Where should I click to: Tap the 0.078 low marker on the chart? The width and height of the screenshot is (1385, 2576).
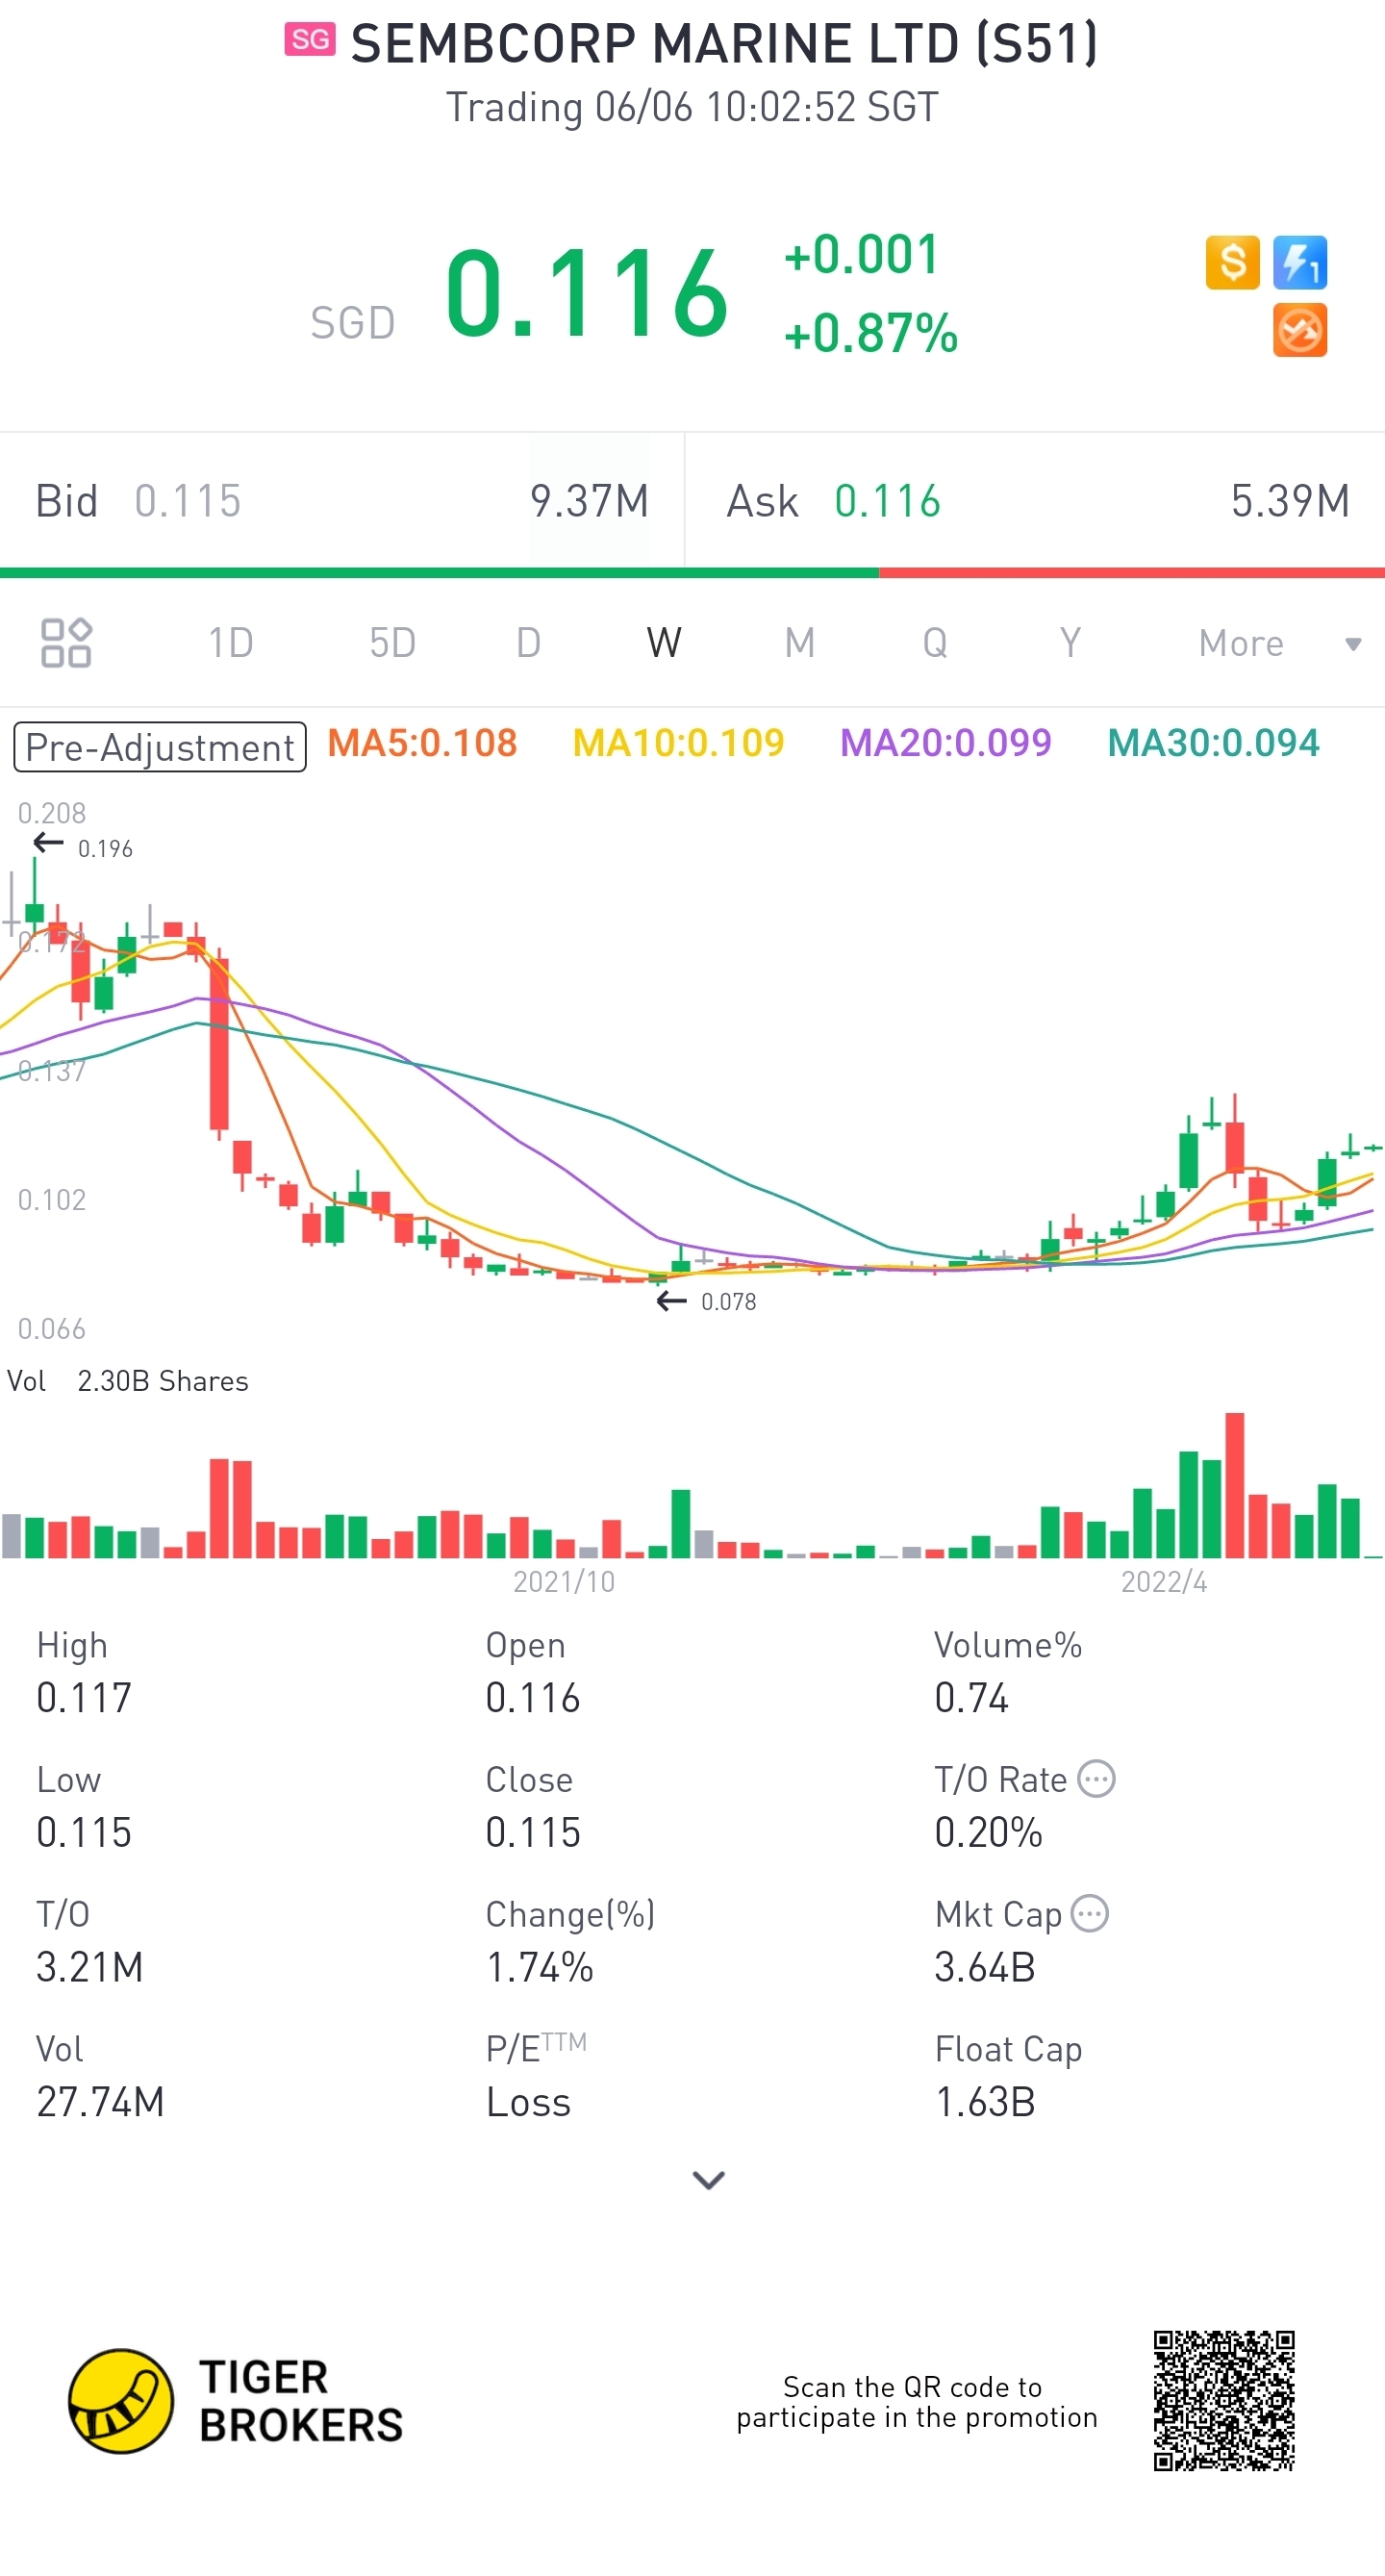click(728, 1302)
